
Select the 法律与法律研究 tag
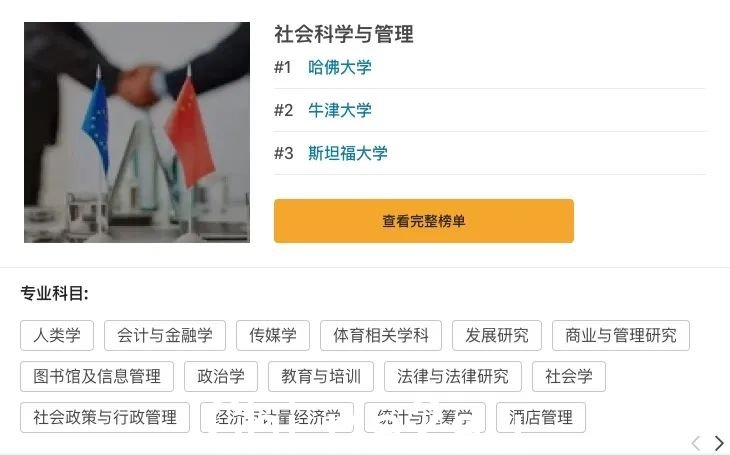click(453, 376)
